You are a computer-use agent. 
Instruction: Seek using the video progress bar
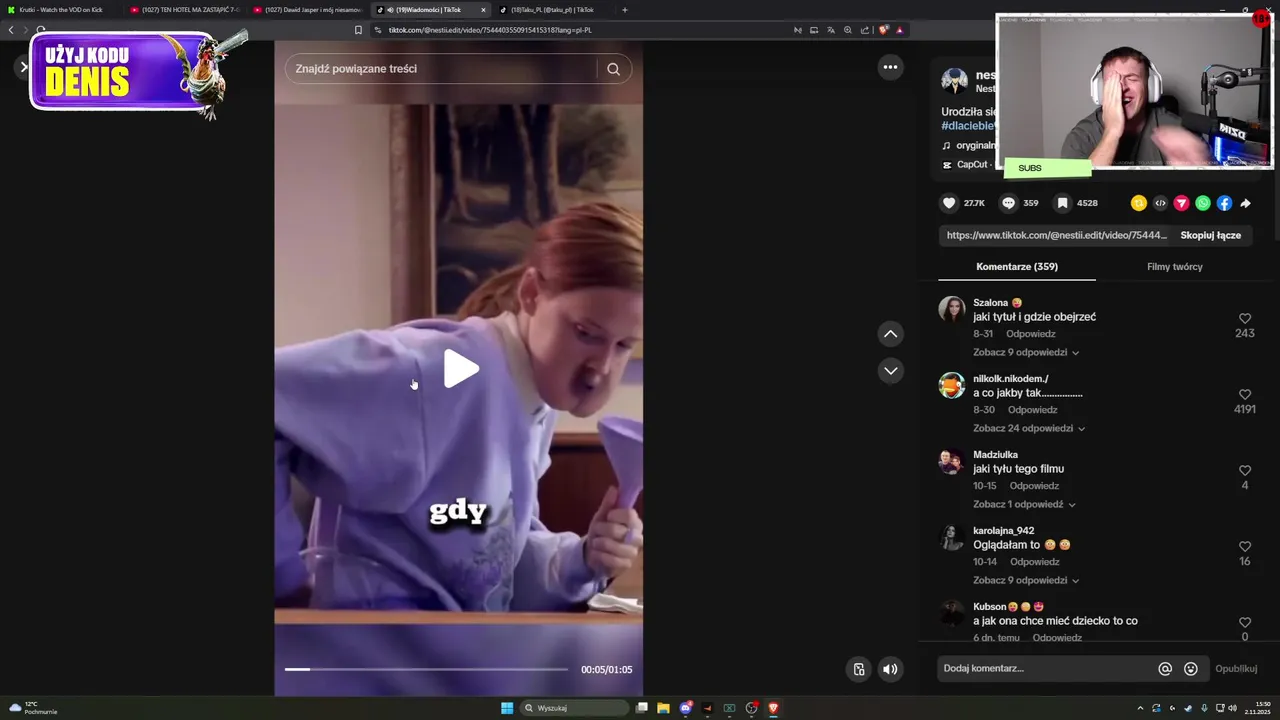[426, 669]
